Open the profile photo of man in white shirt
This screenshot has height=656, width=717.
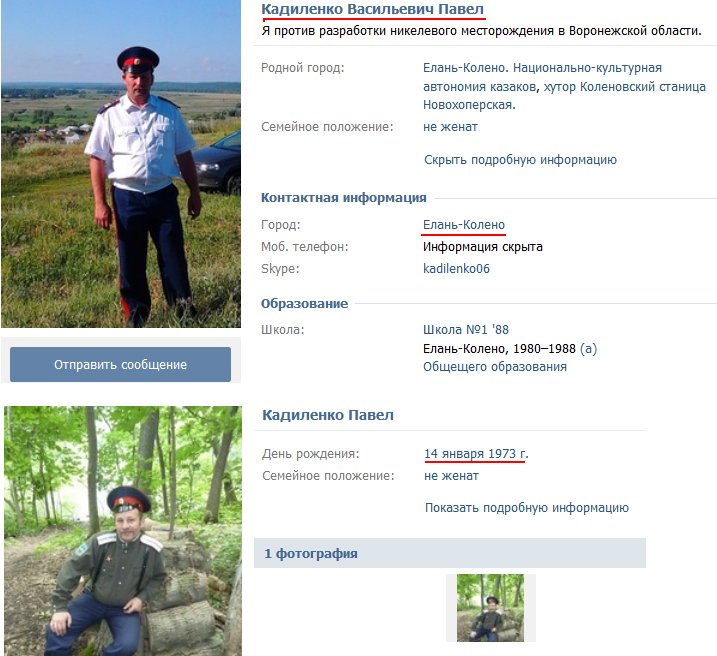tap(121, 164)
